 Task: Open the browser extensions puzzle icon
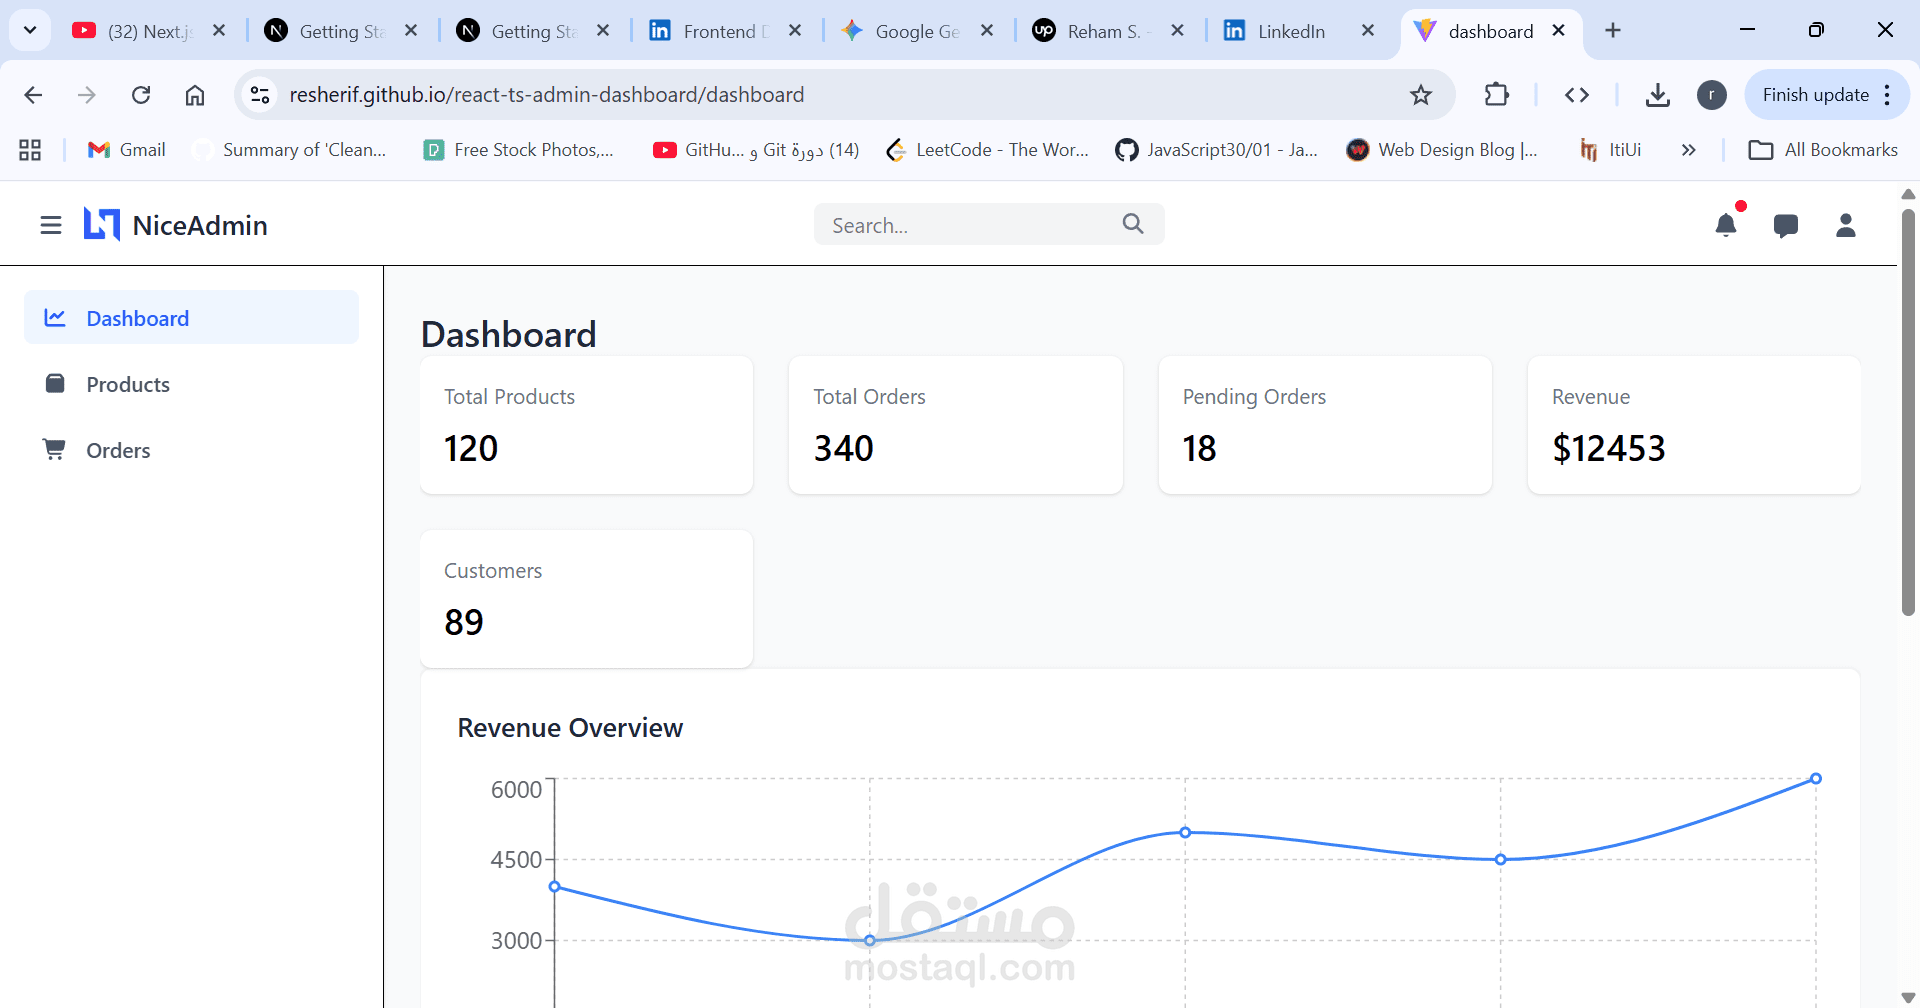[x=1497, y=95]
